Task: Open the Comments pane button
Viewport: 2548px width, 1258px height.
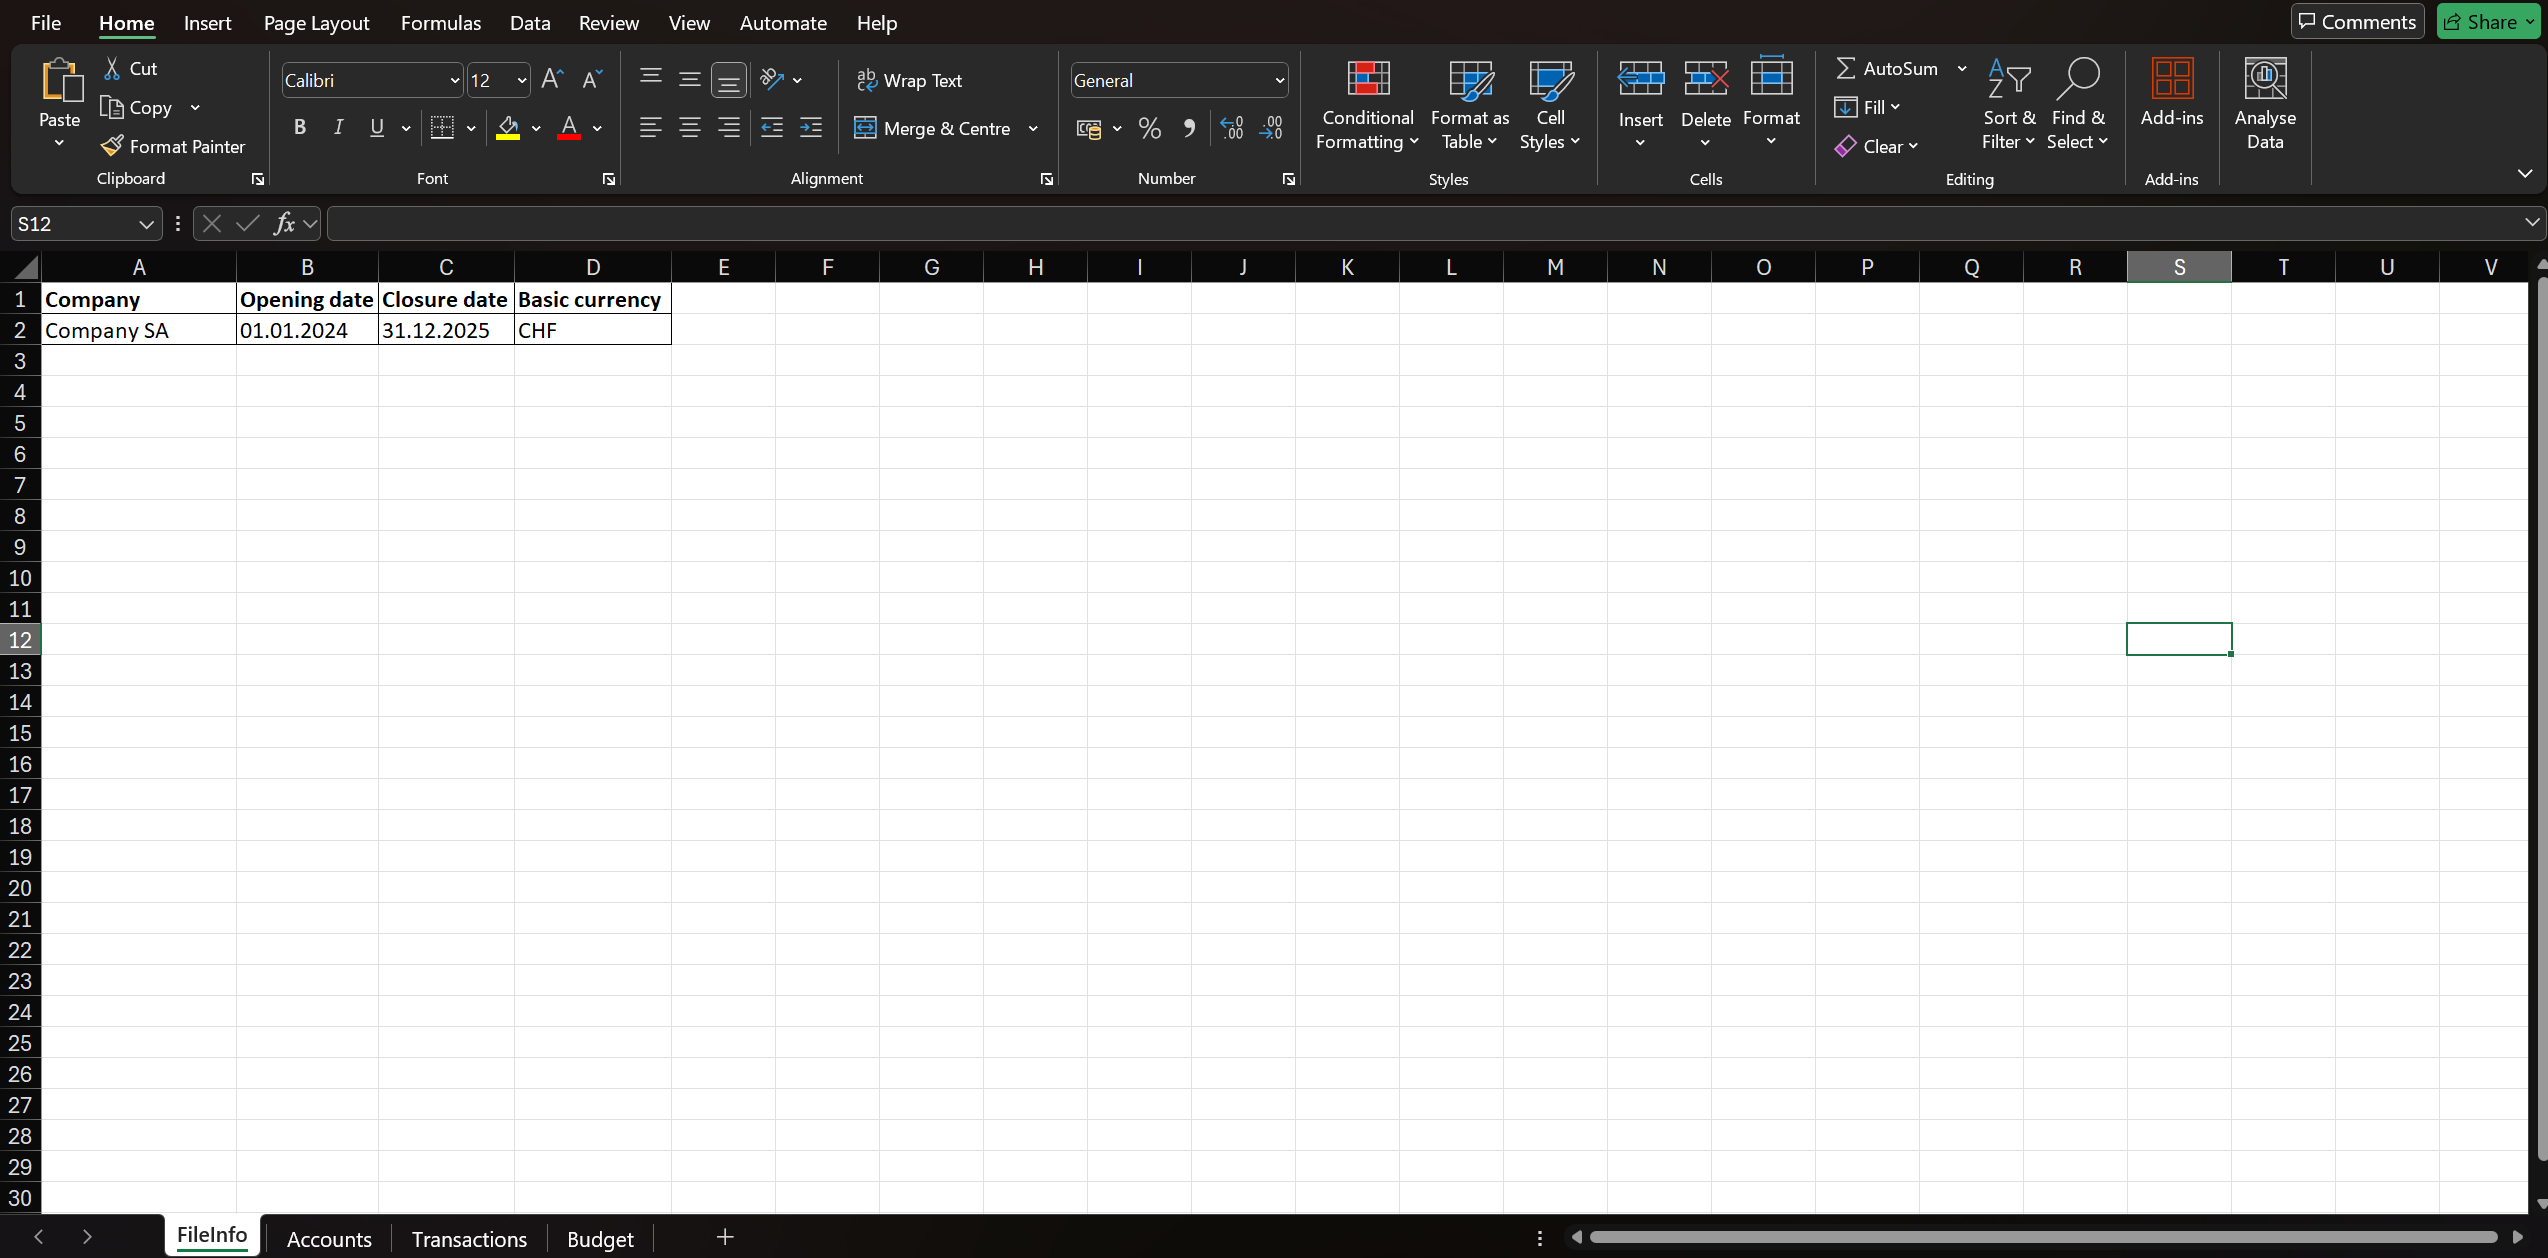Action: pos(2357,22)
